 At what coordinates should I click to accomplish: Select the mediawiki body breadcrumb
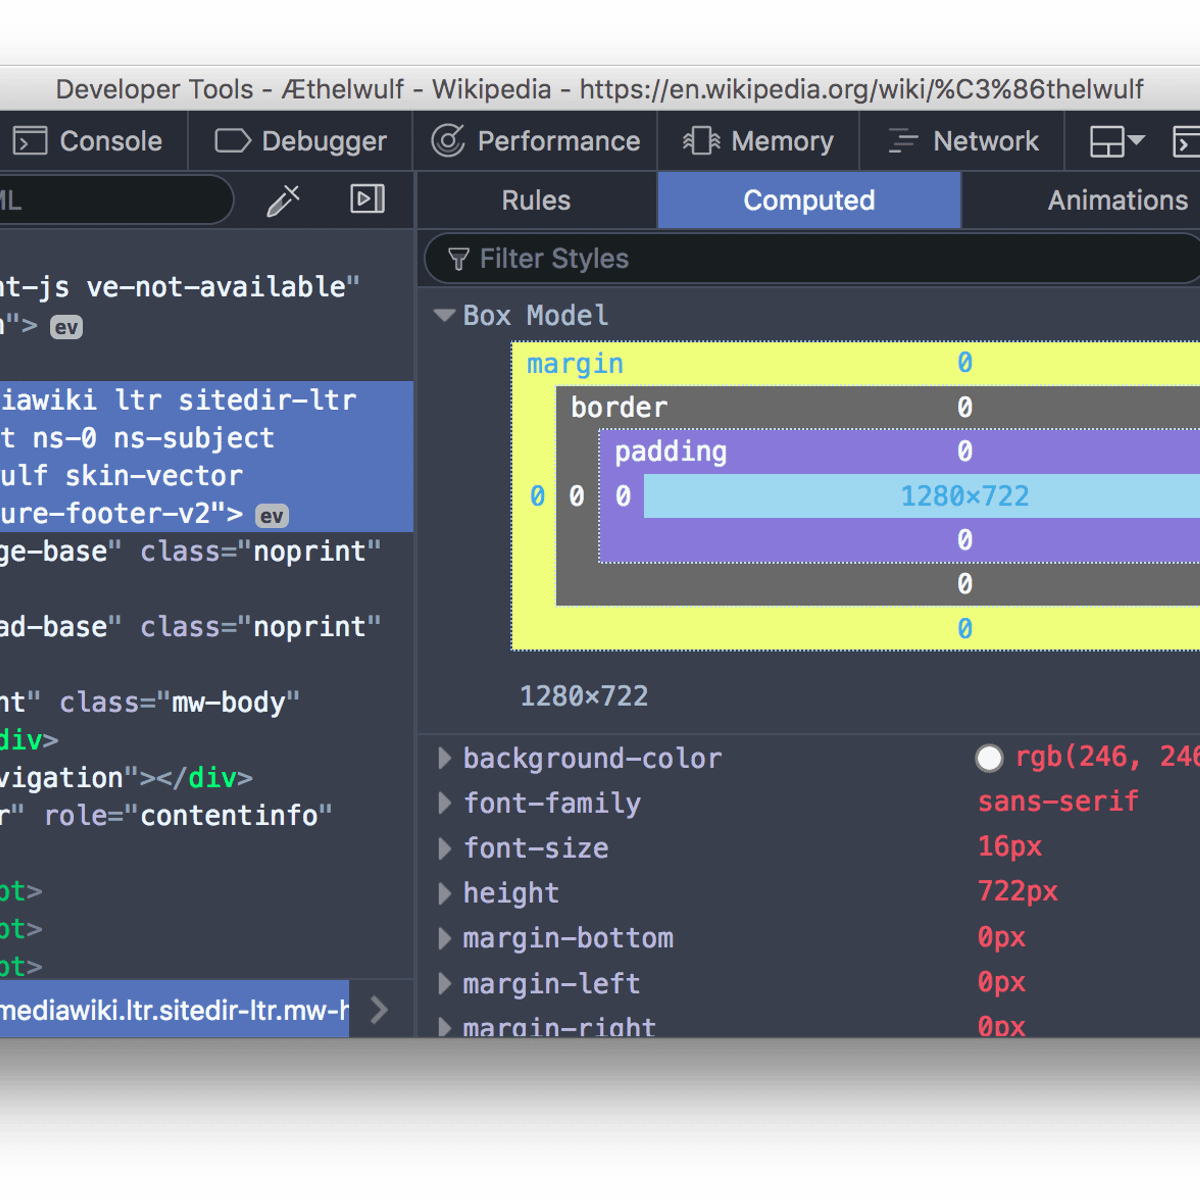point(174,1010)
